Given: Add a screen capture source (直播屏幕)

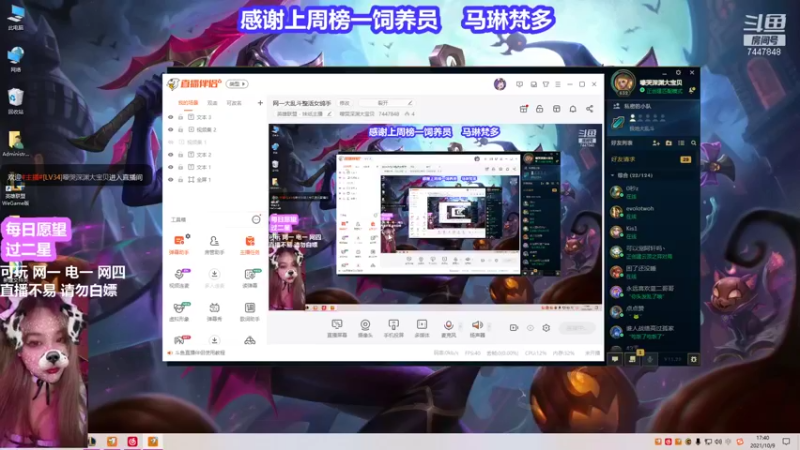Looking at the screenshot, I should 337,328.
